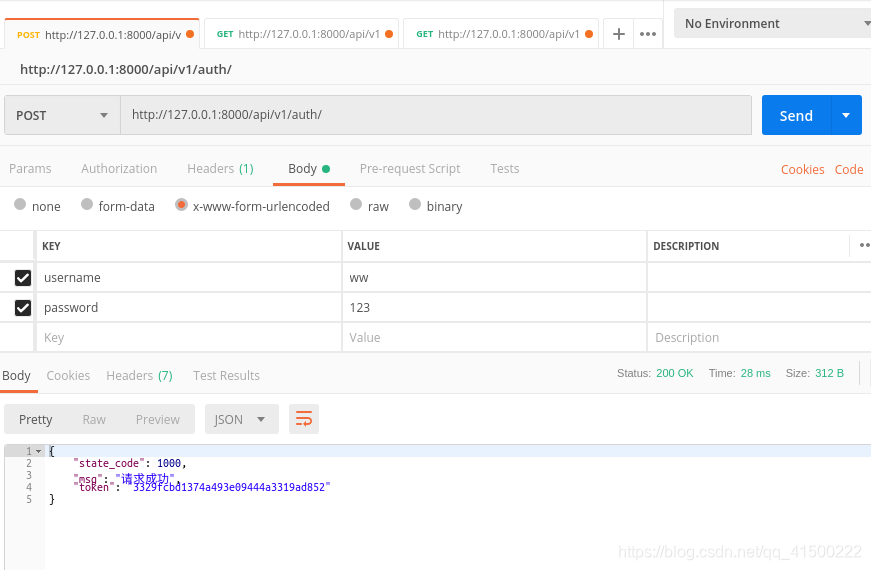Click the password key cell
871x570 pixels.
[189, 308]
